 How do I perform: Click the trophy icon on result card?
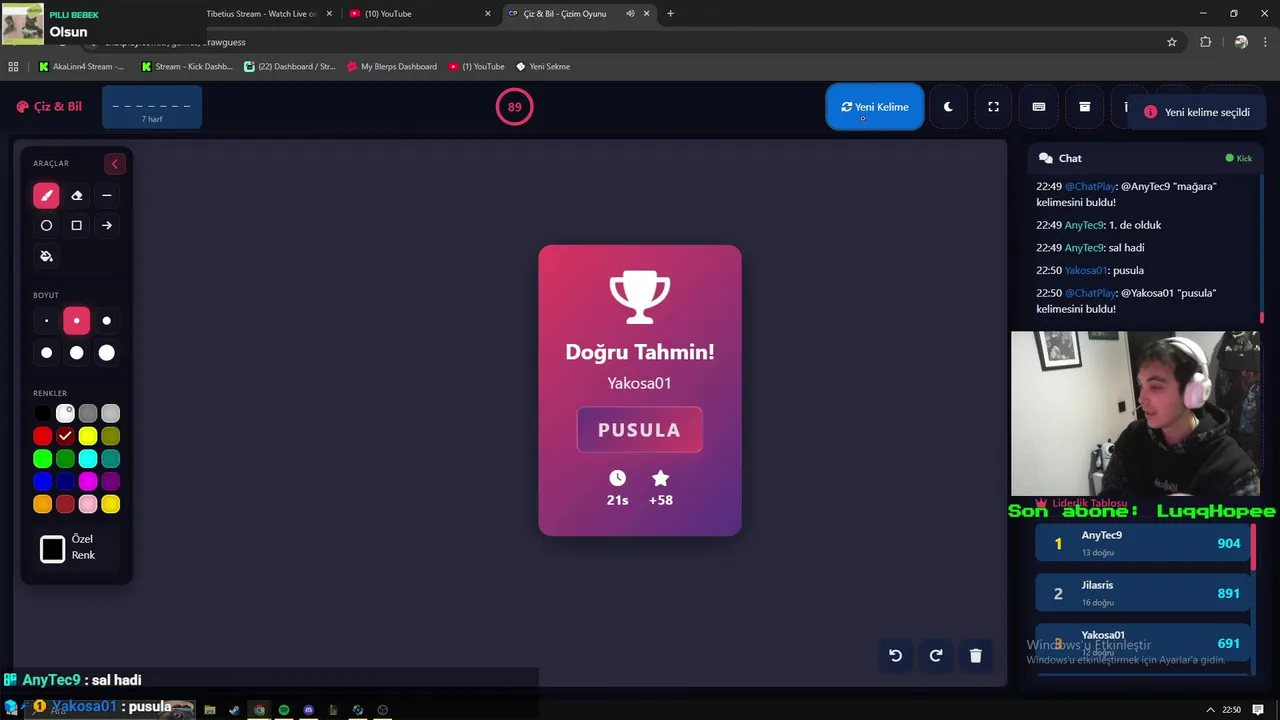click(x=640, y=297)
